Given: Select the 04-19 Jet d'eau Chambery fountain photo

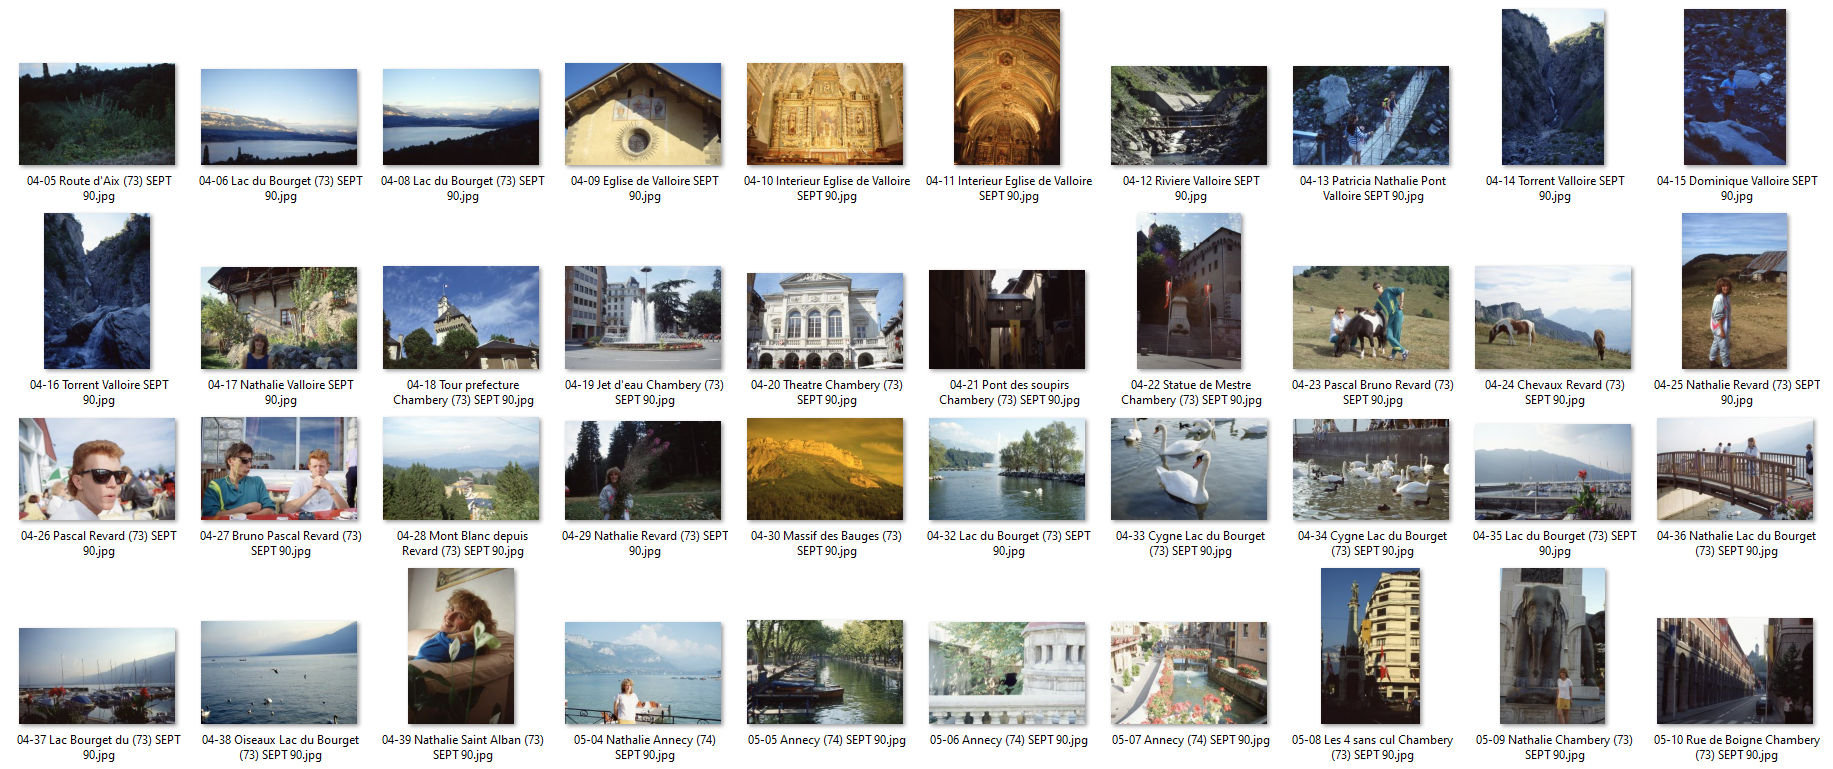Looking at the screenshot, I should (x=643, y=318).
